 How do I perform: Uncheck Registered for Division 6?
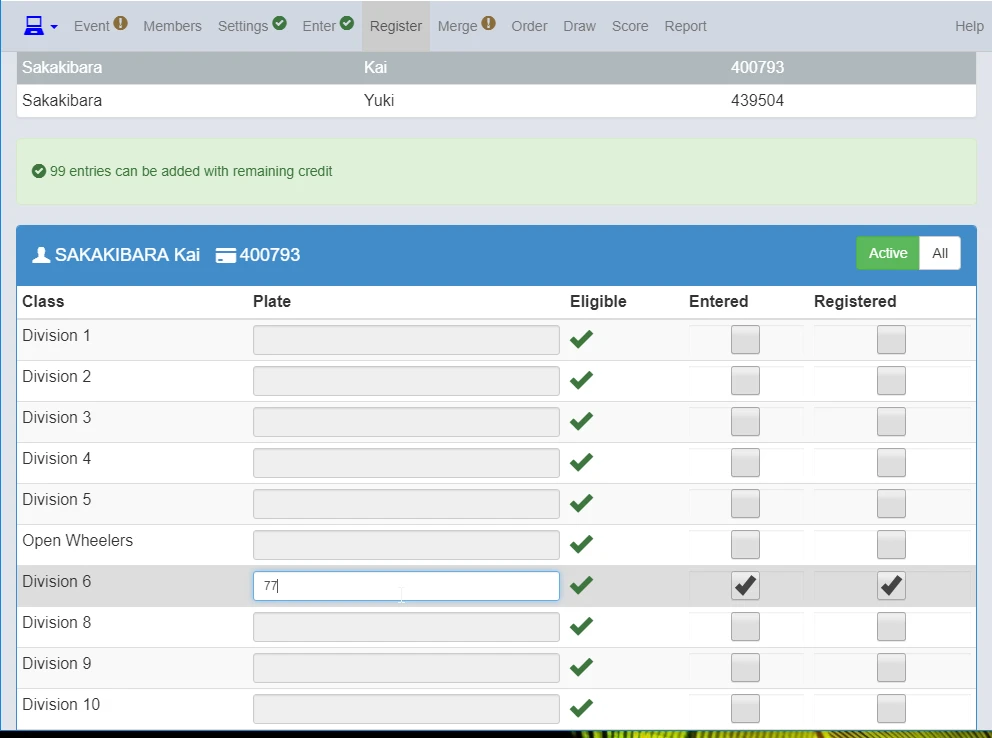(x=891, y=586)
